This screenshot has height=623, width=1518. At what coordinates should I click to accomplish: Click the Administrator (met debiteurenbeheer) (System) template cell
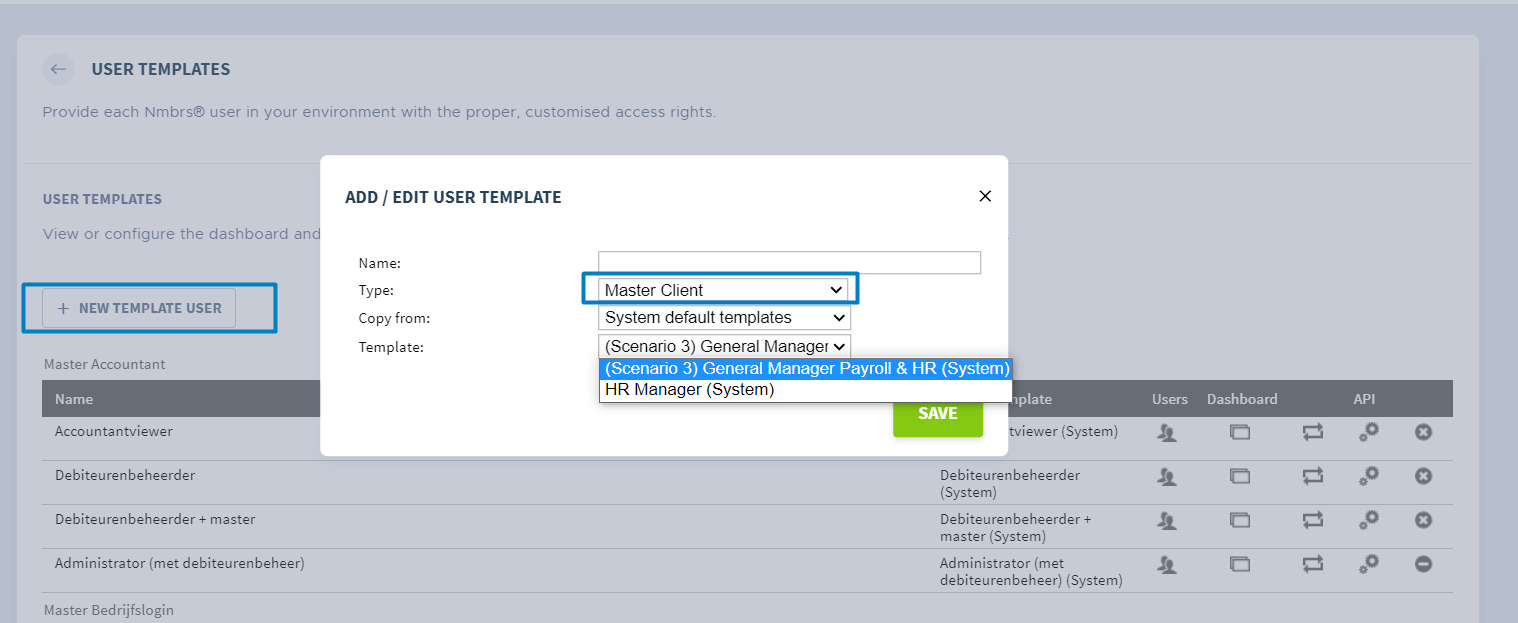[1031, 571]
